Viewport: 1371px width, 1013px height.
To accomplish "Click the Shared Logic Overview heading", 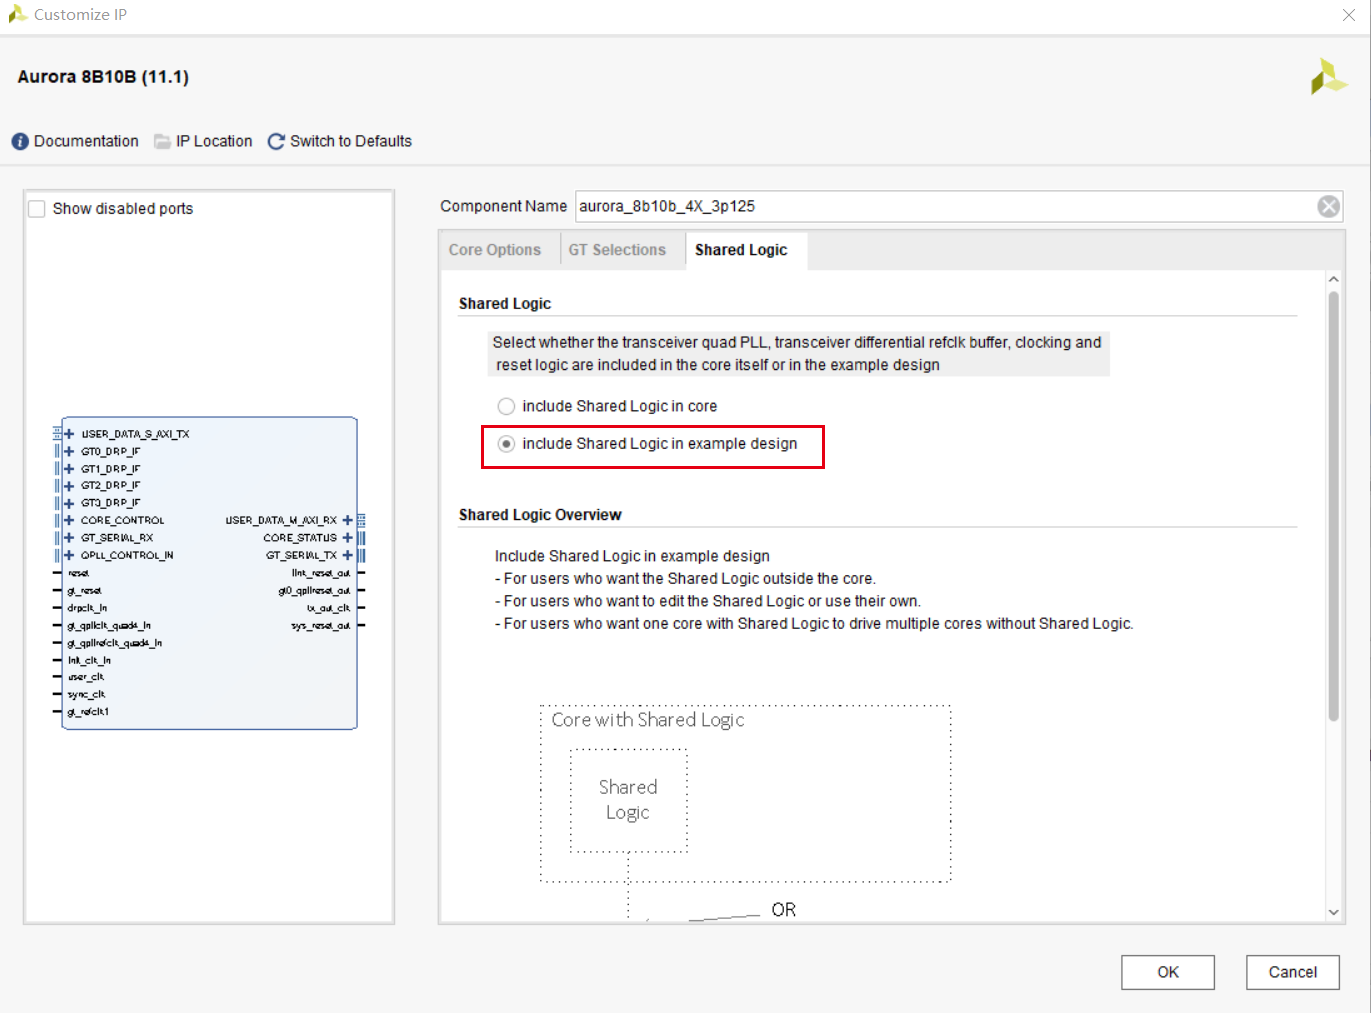I will (x=540, y=515).
